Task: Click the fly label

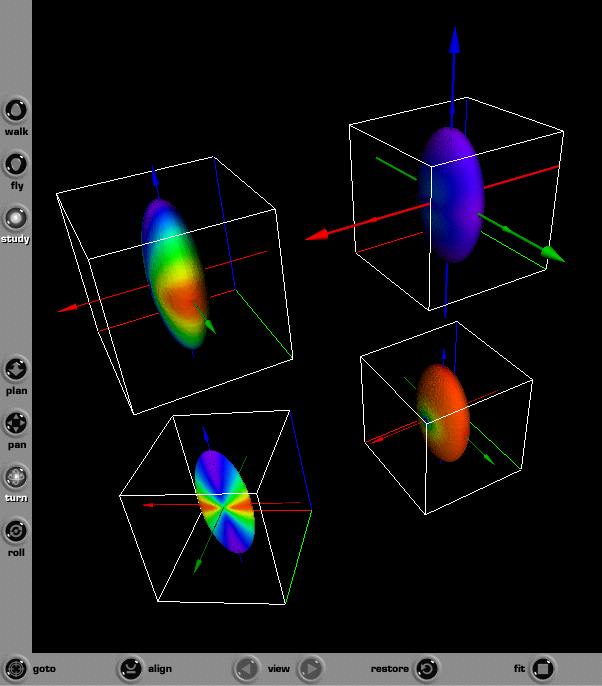Action: point(17,186)
